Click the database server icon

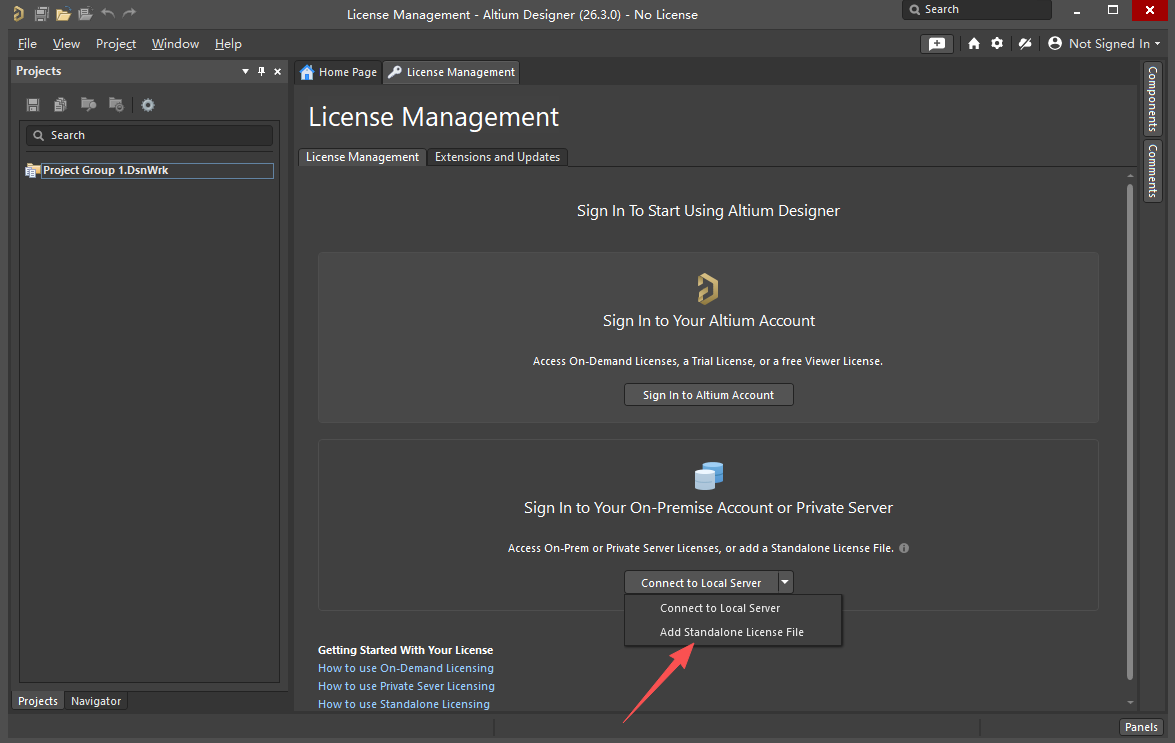709,476
